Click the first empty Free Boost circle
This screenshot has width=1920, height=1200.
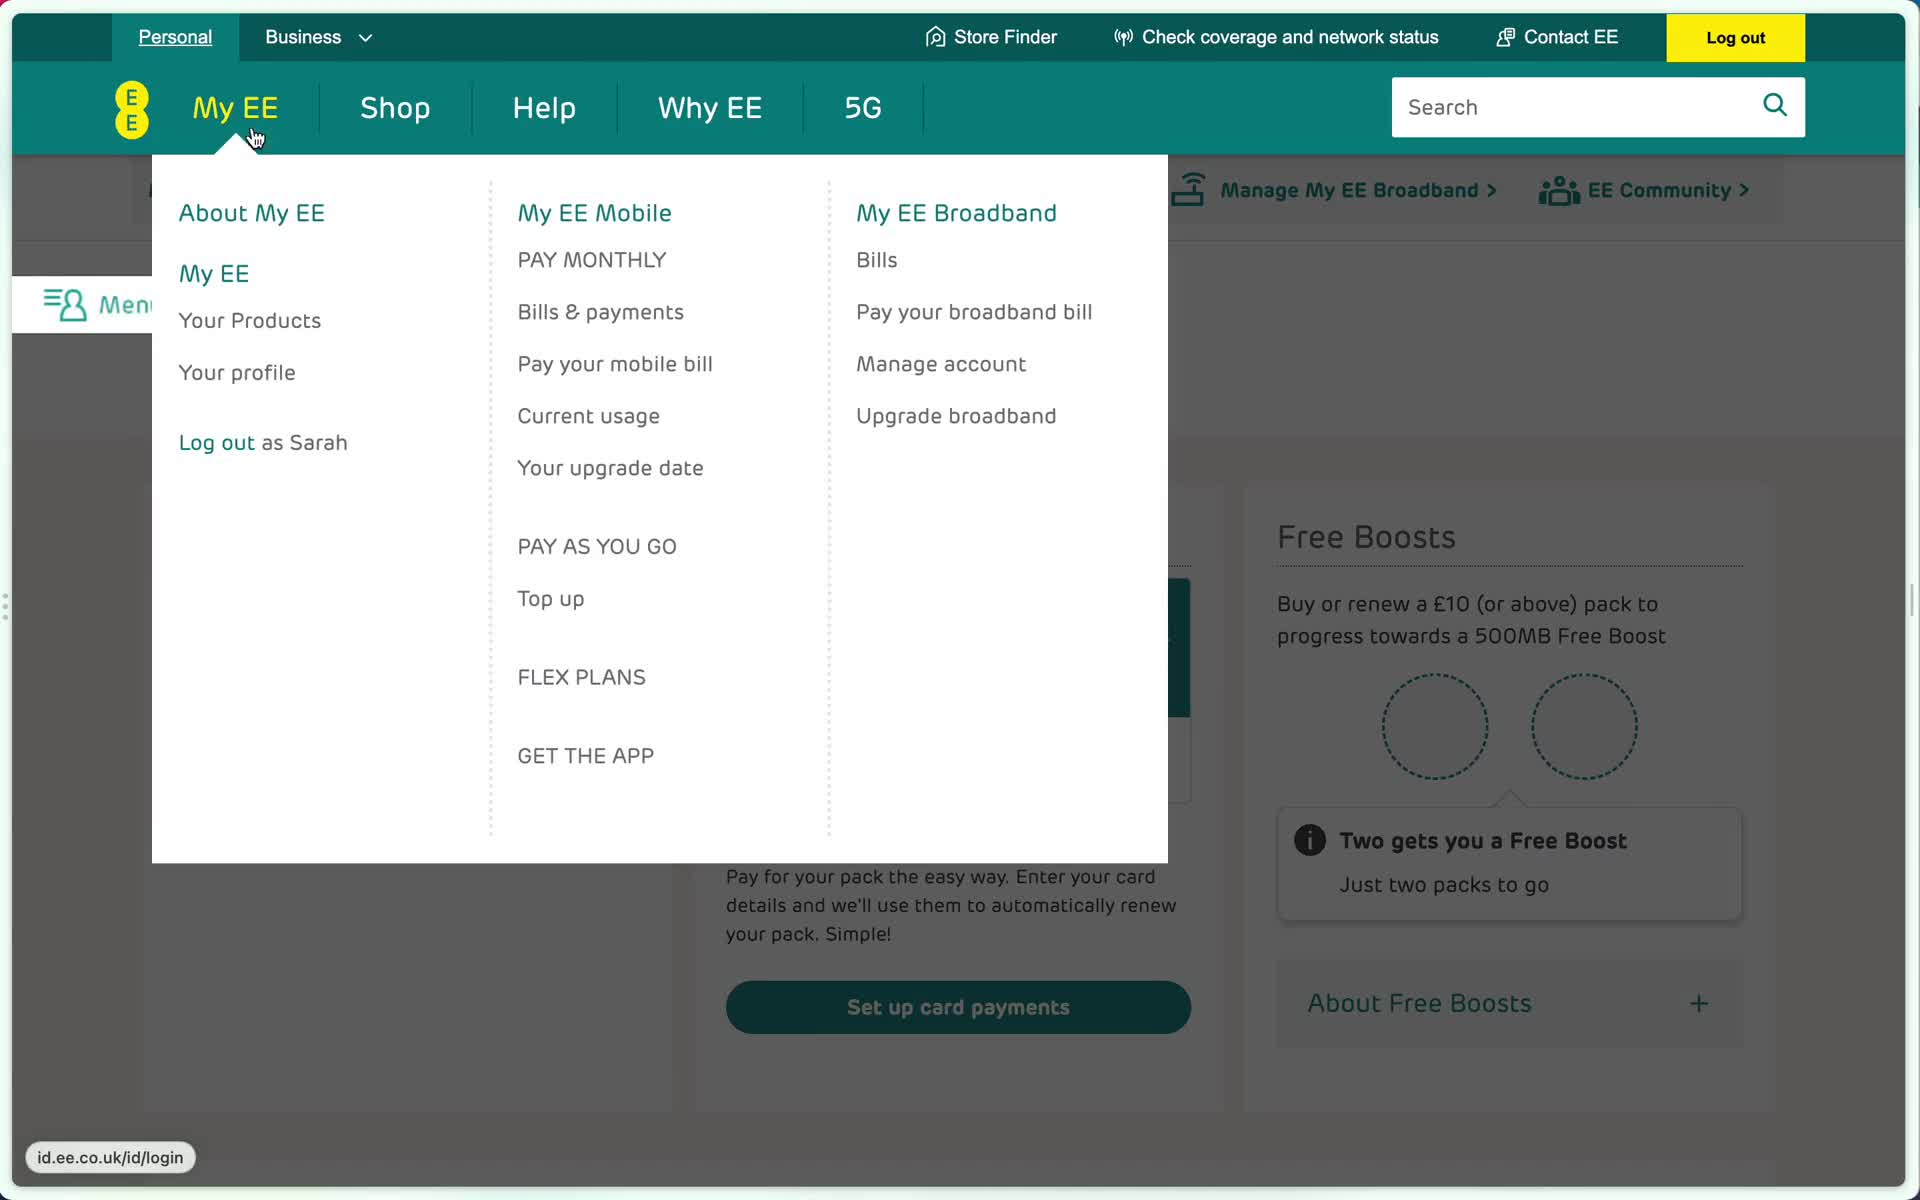[x=1435, y=726]
